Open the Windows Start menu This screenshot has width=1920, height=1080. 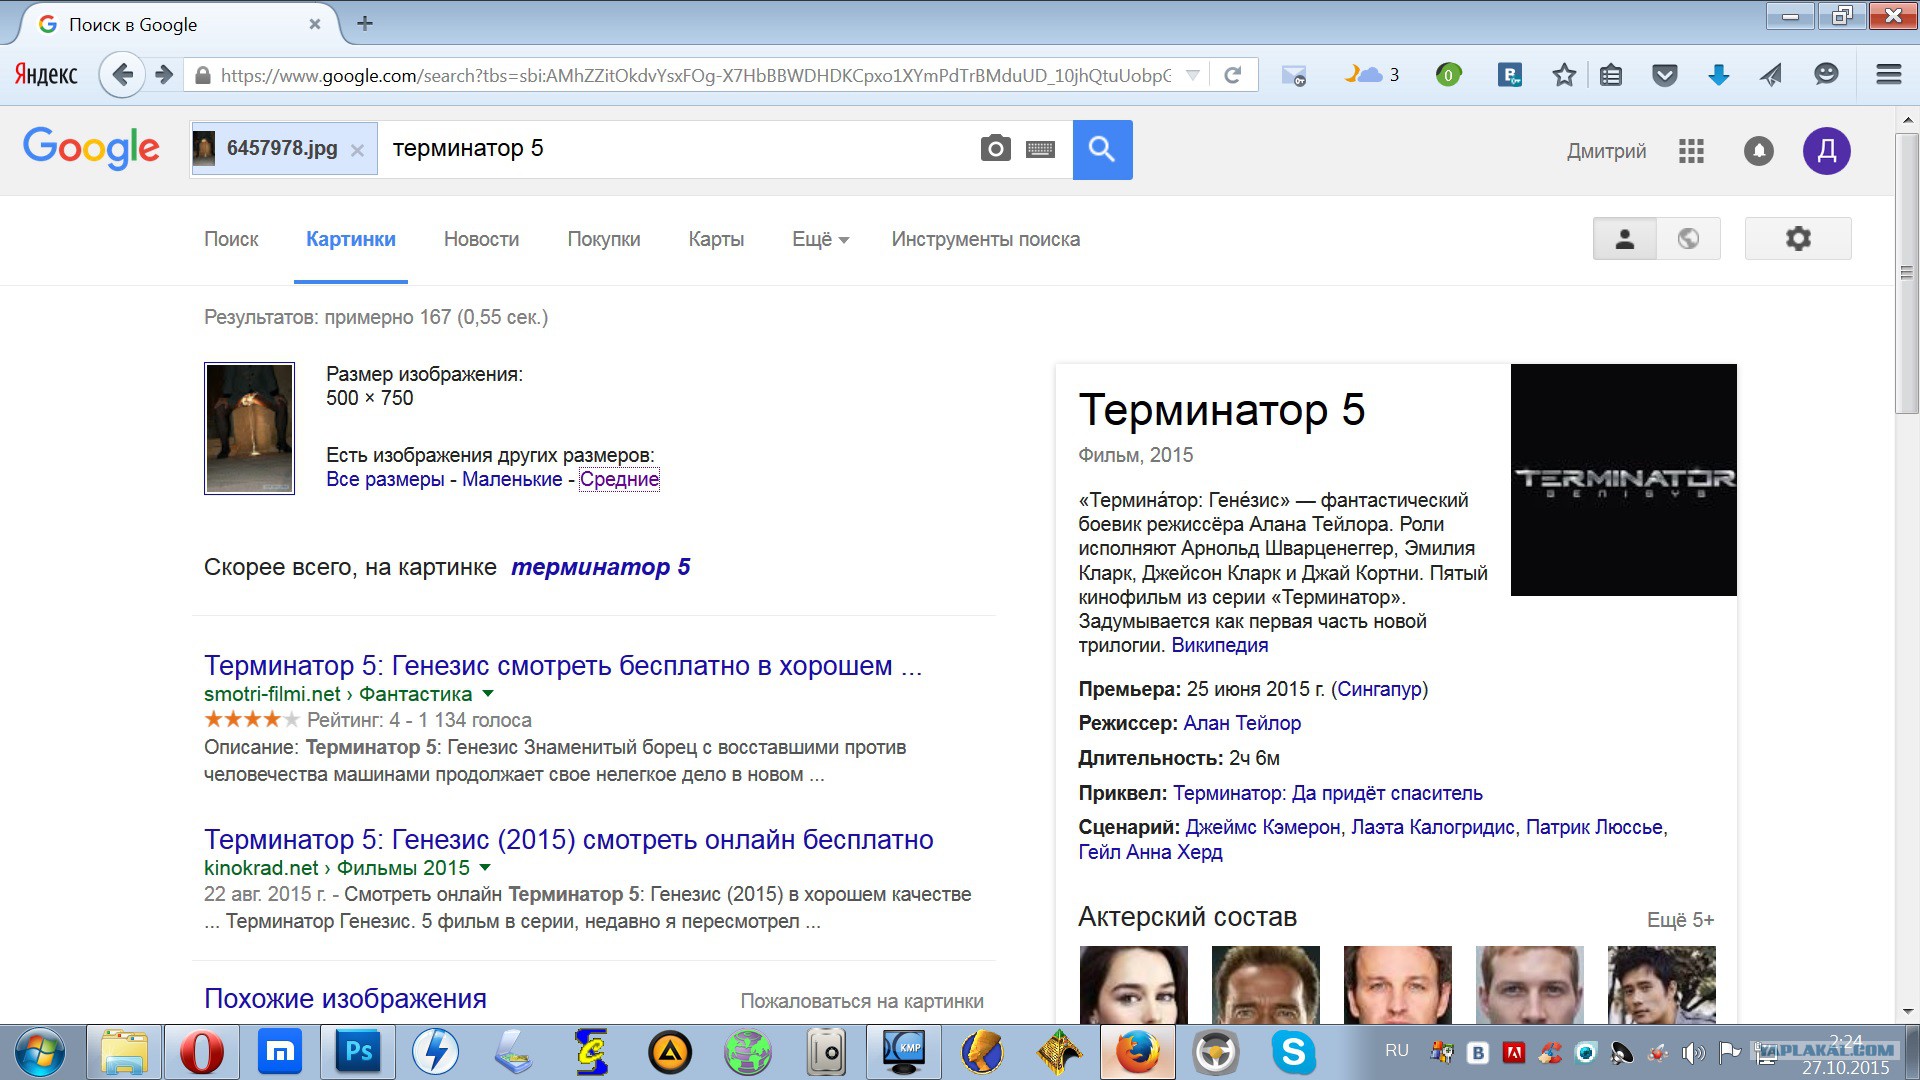pos(40,1052)
